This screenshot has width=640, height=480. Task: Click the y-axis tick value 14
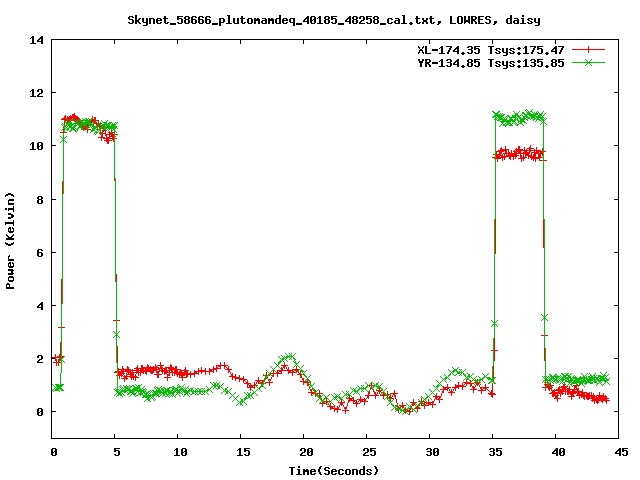36,40
